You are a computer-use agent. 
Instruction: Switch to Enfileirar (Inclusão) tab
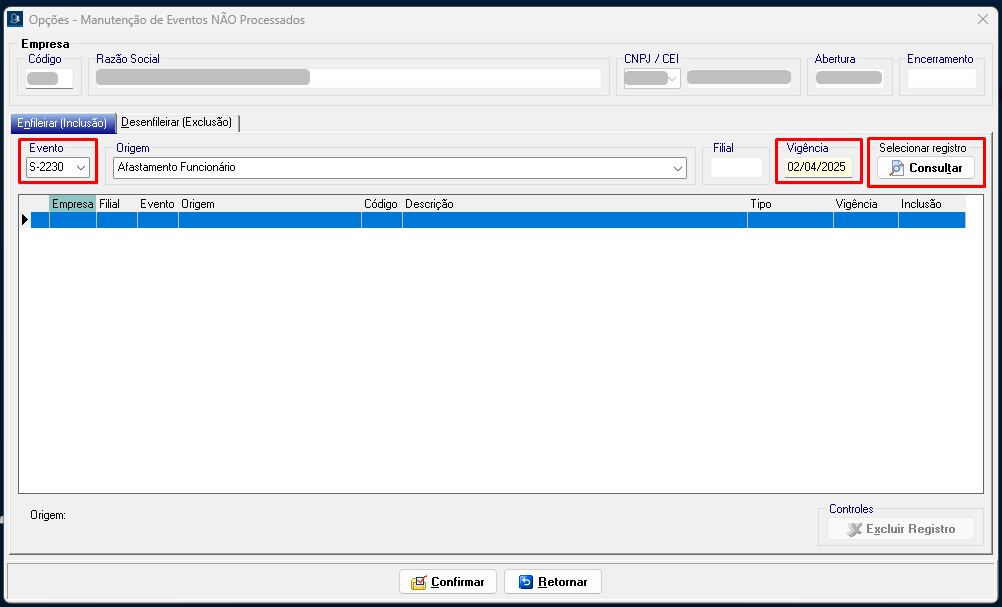pos(62,123)
